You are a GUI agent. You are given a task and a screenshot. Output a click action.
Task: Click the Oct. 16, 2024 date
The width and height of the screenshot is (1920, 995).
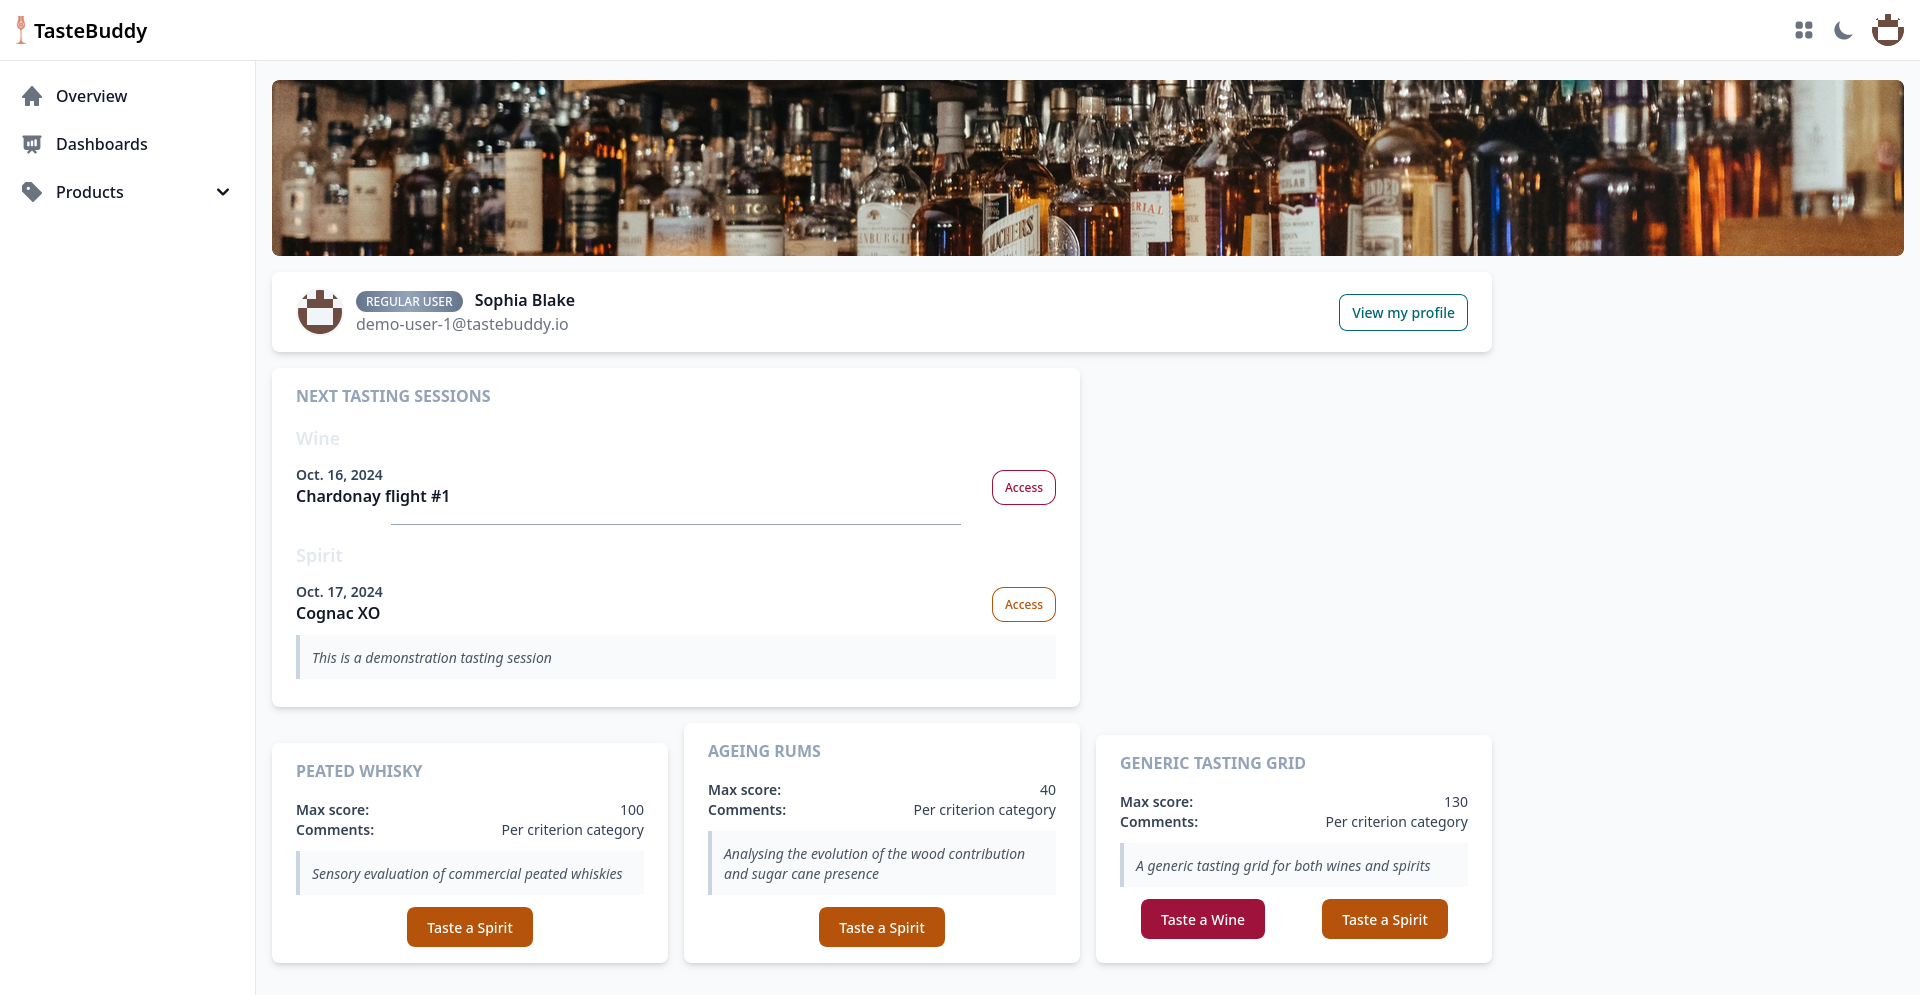point(339,475)
